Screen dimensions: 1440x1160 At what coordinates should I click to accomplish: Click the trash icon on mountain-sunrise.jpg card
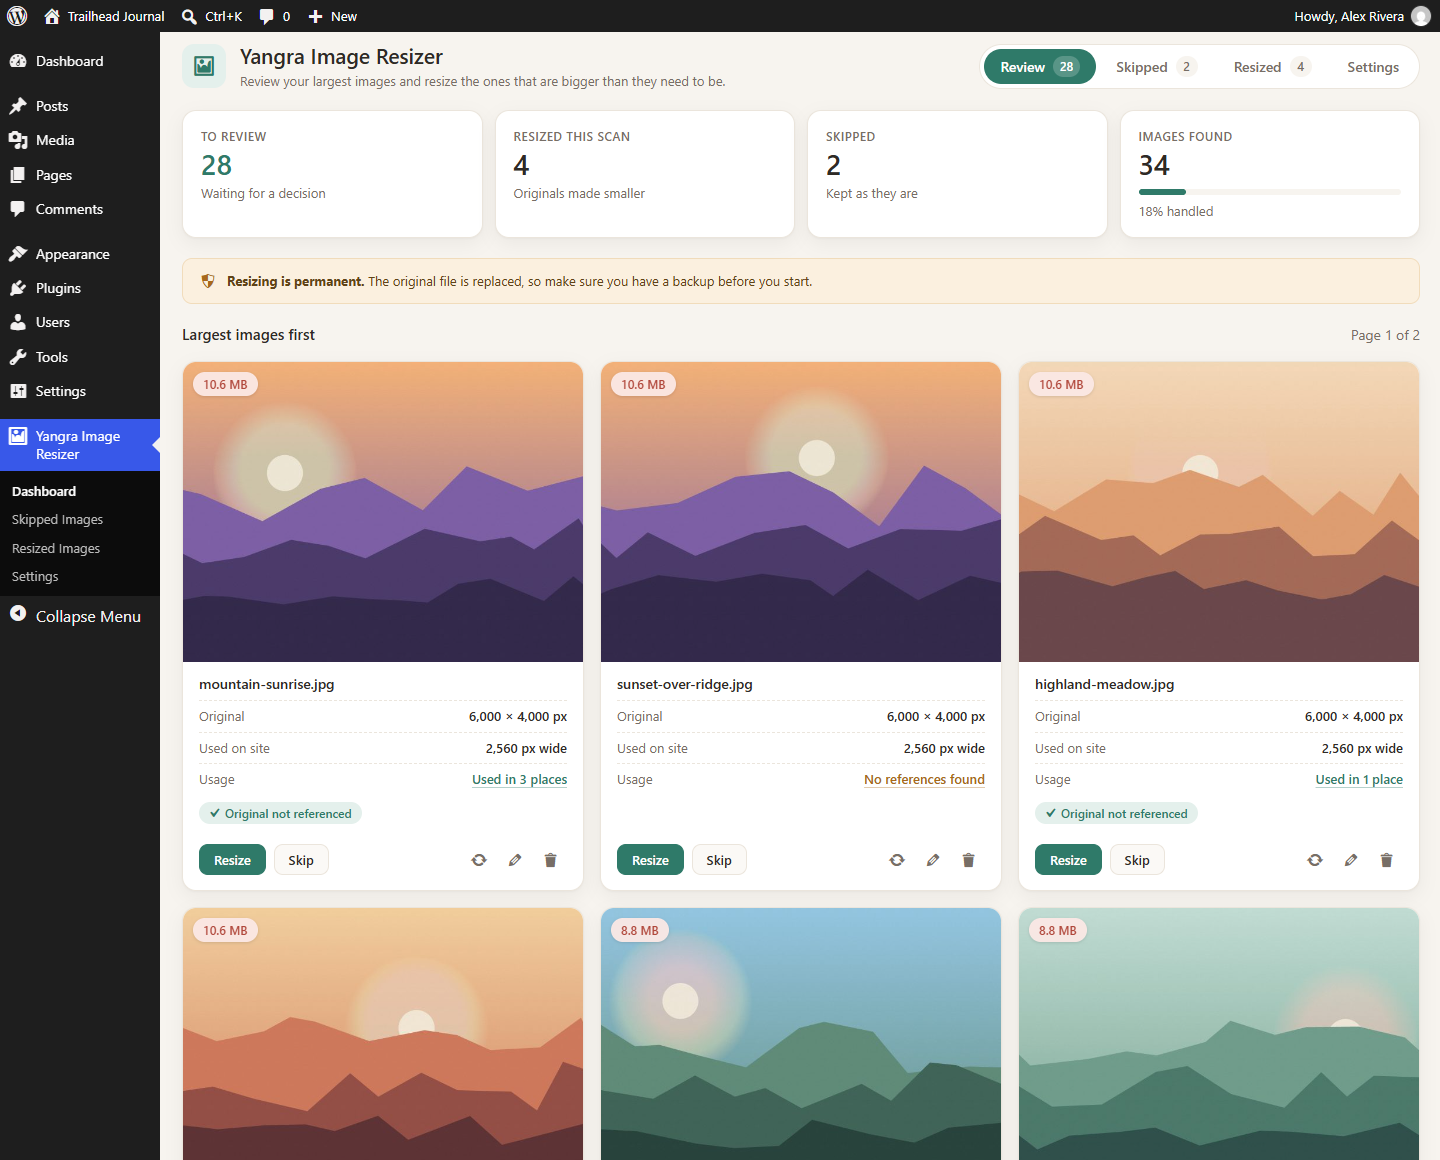pos(550,860)
